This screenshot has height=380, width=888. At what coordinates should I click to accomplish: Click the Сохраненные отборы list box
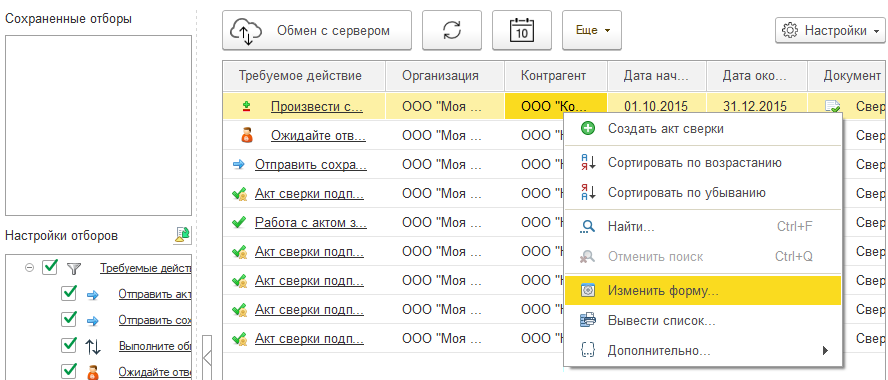[x=99, y=125]
